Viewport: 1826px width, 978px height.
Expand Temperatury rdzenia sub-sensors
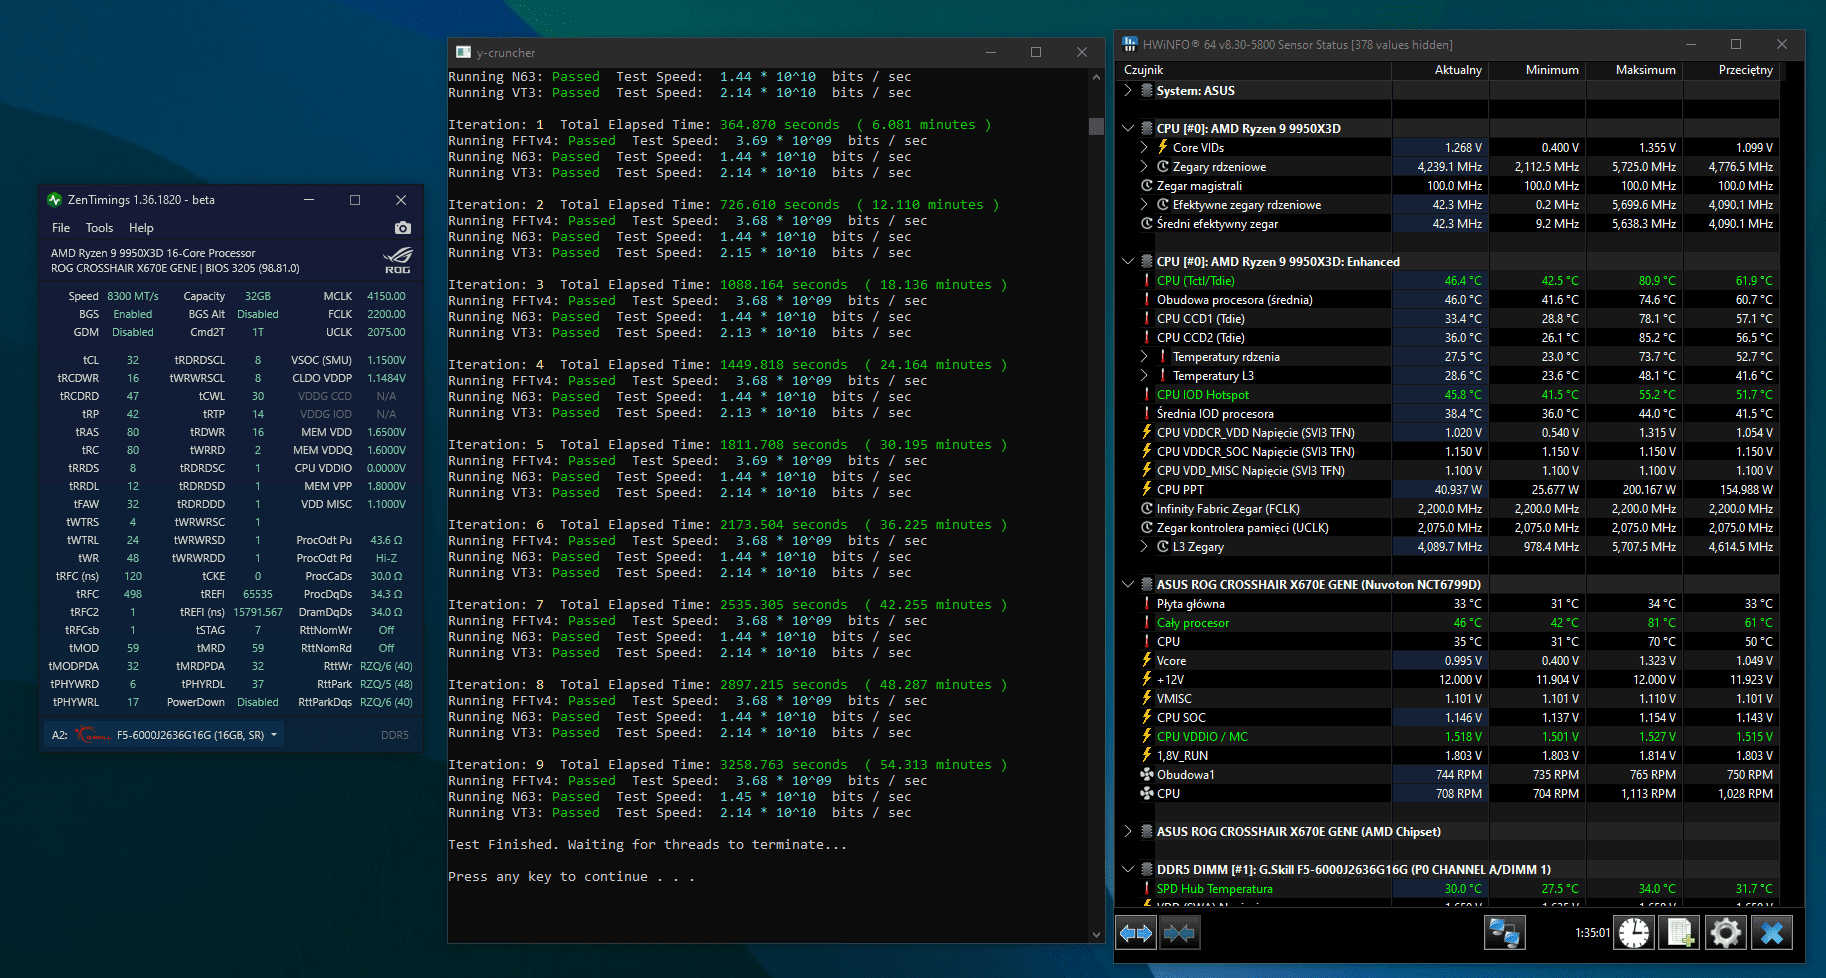click(1144, 356)
